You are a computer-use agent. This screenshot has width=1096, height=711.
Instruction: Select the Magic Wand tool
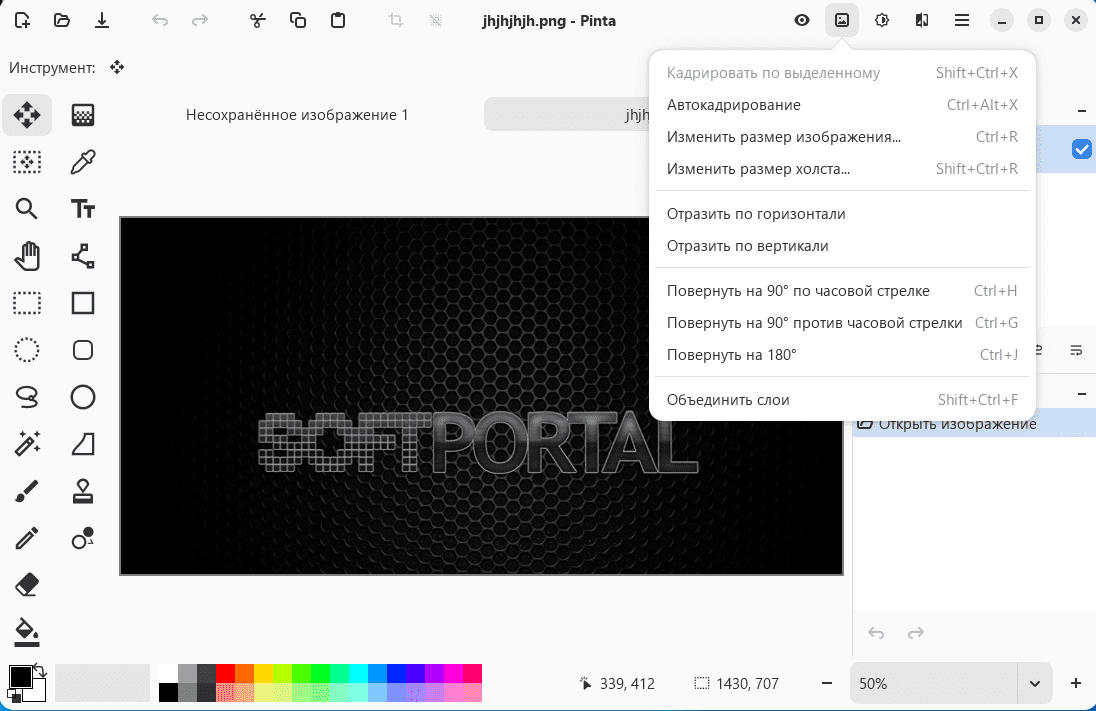pyautogui.click(x=27, y=444)
